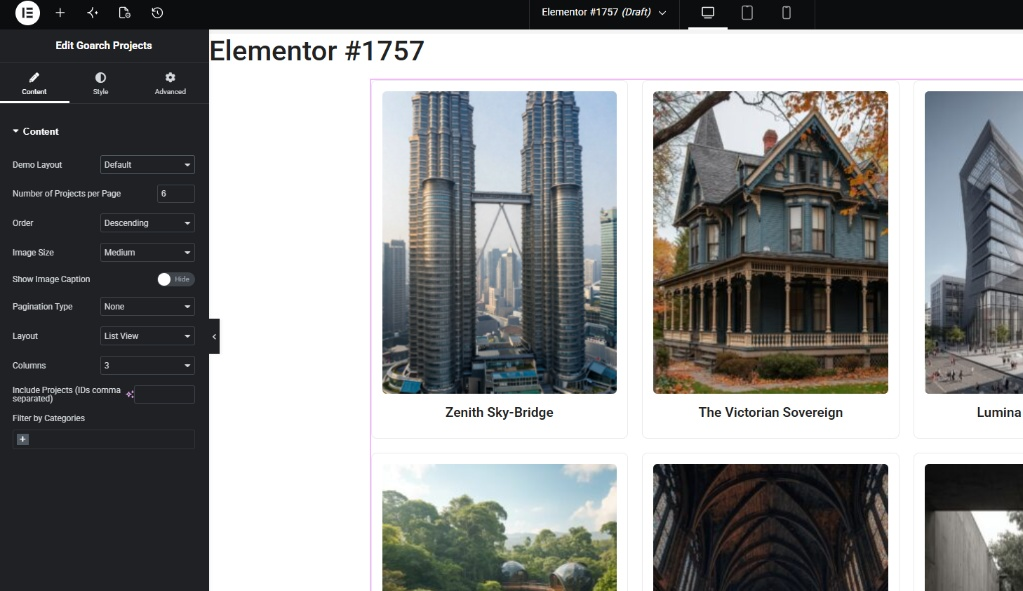Click the Zenith Sky-Bridge title
Screen dimensions: 1023x591
499,412
